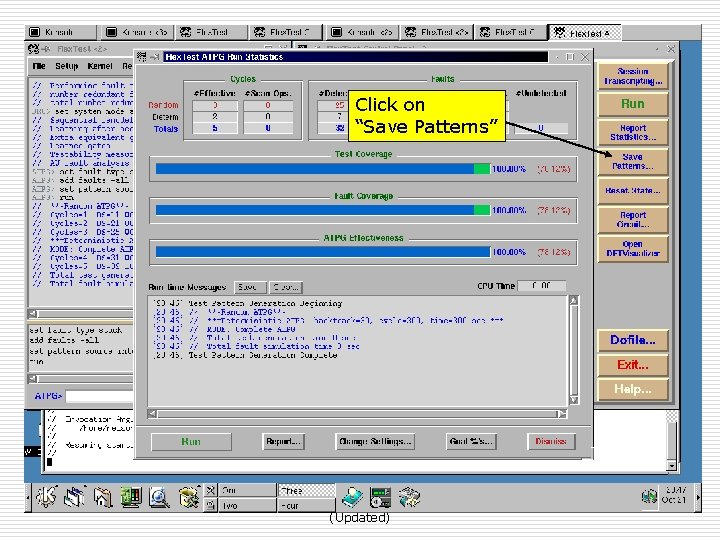720x540 pixels.
Task: Click messages horizontal scrollbar right arrow
Action: (562, 414)
